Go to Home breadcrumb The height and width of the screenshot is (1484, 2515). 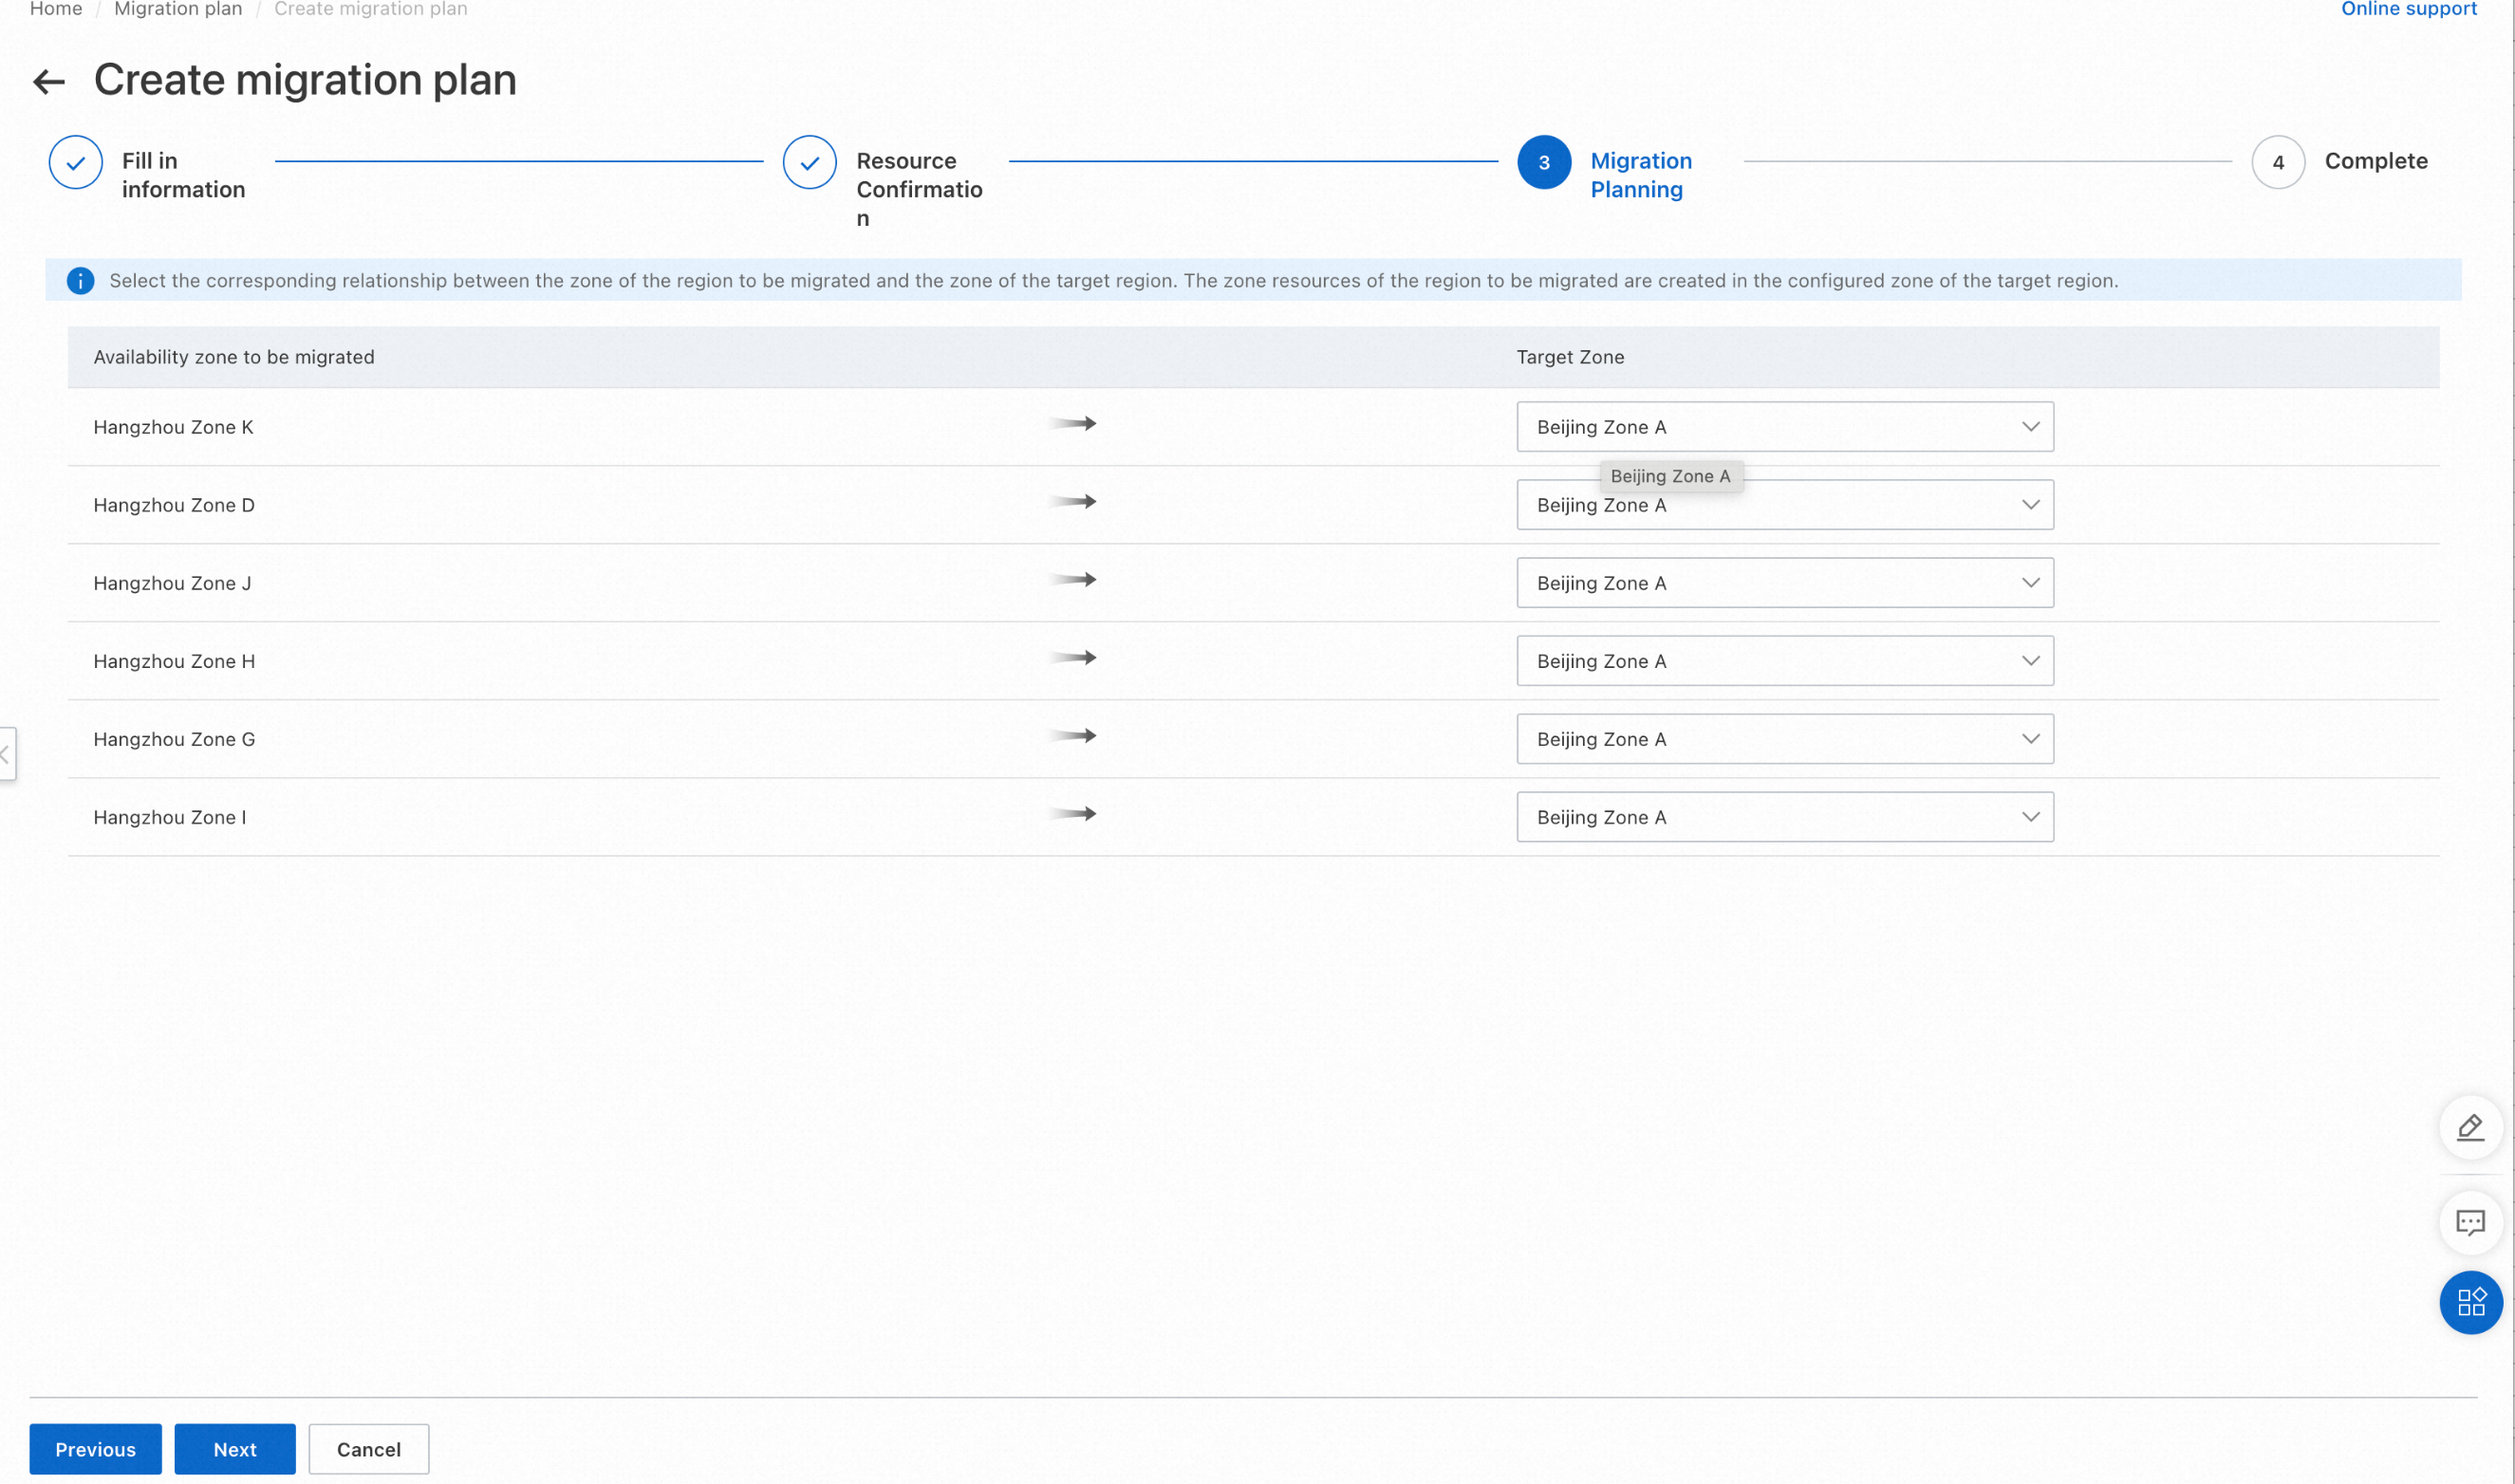click(x=56, y=9)
